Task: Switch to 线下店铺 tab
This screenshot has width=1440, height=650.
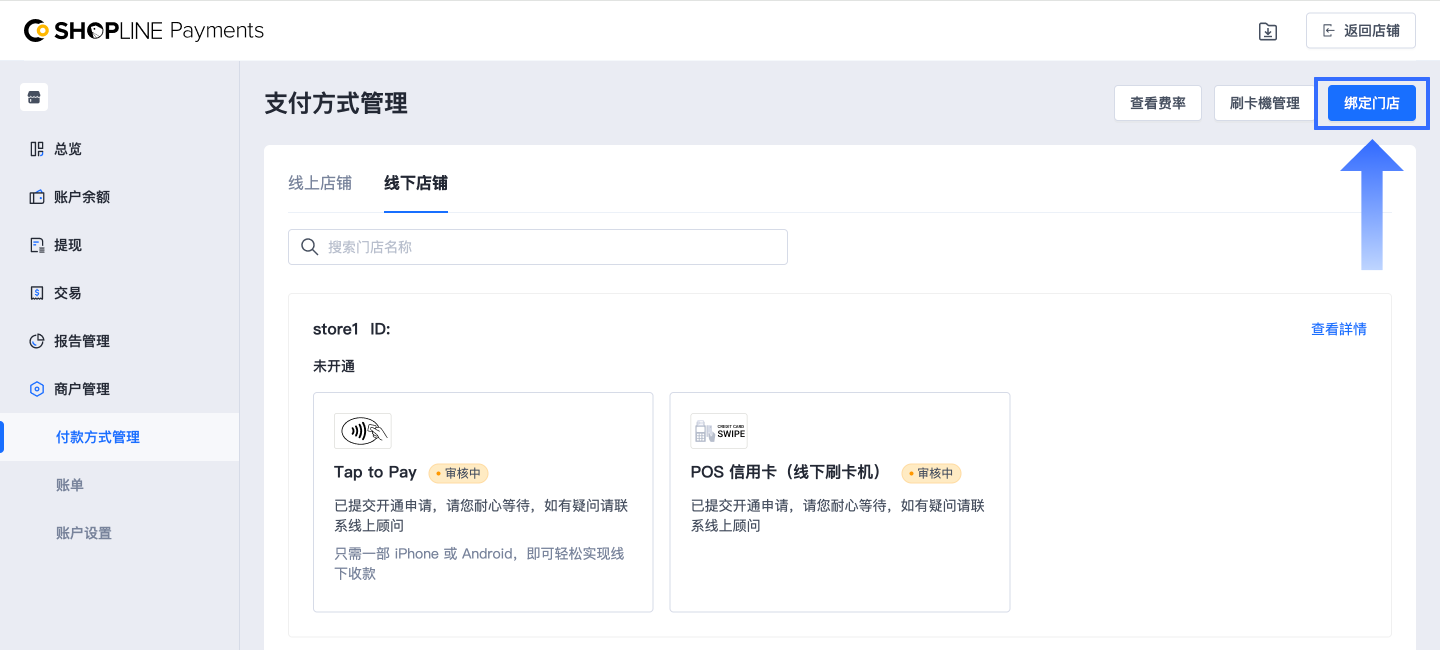Action: click(416, 183)
